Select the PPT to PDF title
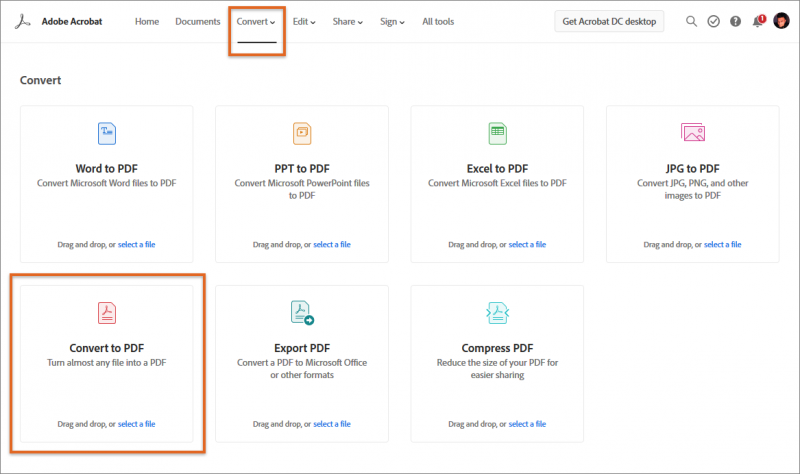The image size is (800, 474). 302,168
